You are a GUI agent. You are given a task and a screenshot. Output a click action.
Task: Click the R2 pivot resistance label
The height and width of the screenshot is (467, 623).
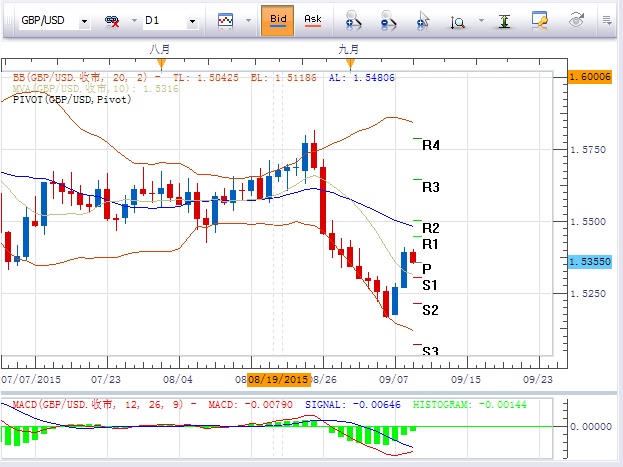[431, 228]
